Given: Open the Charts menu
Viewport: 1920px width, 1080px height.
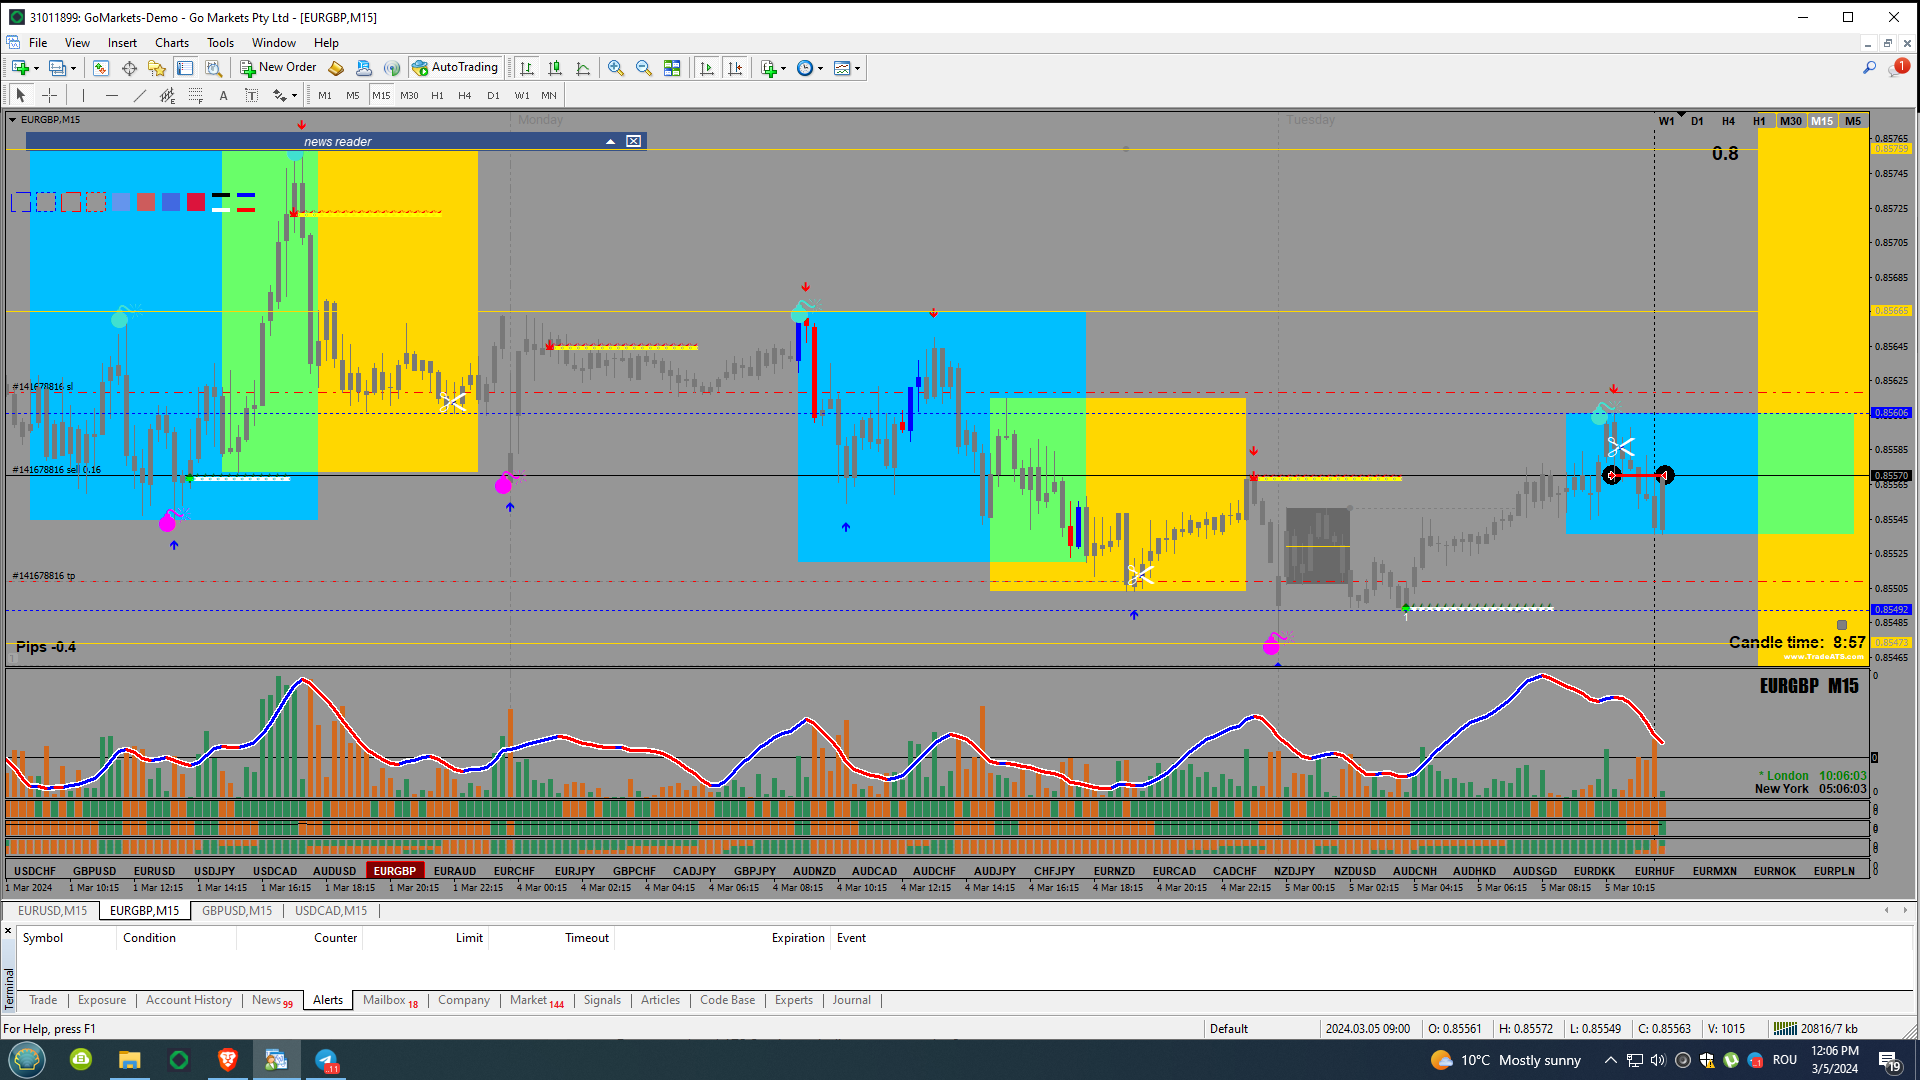Looking at the screenshot, I should (x=171, y=43).
